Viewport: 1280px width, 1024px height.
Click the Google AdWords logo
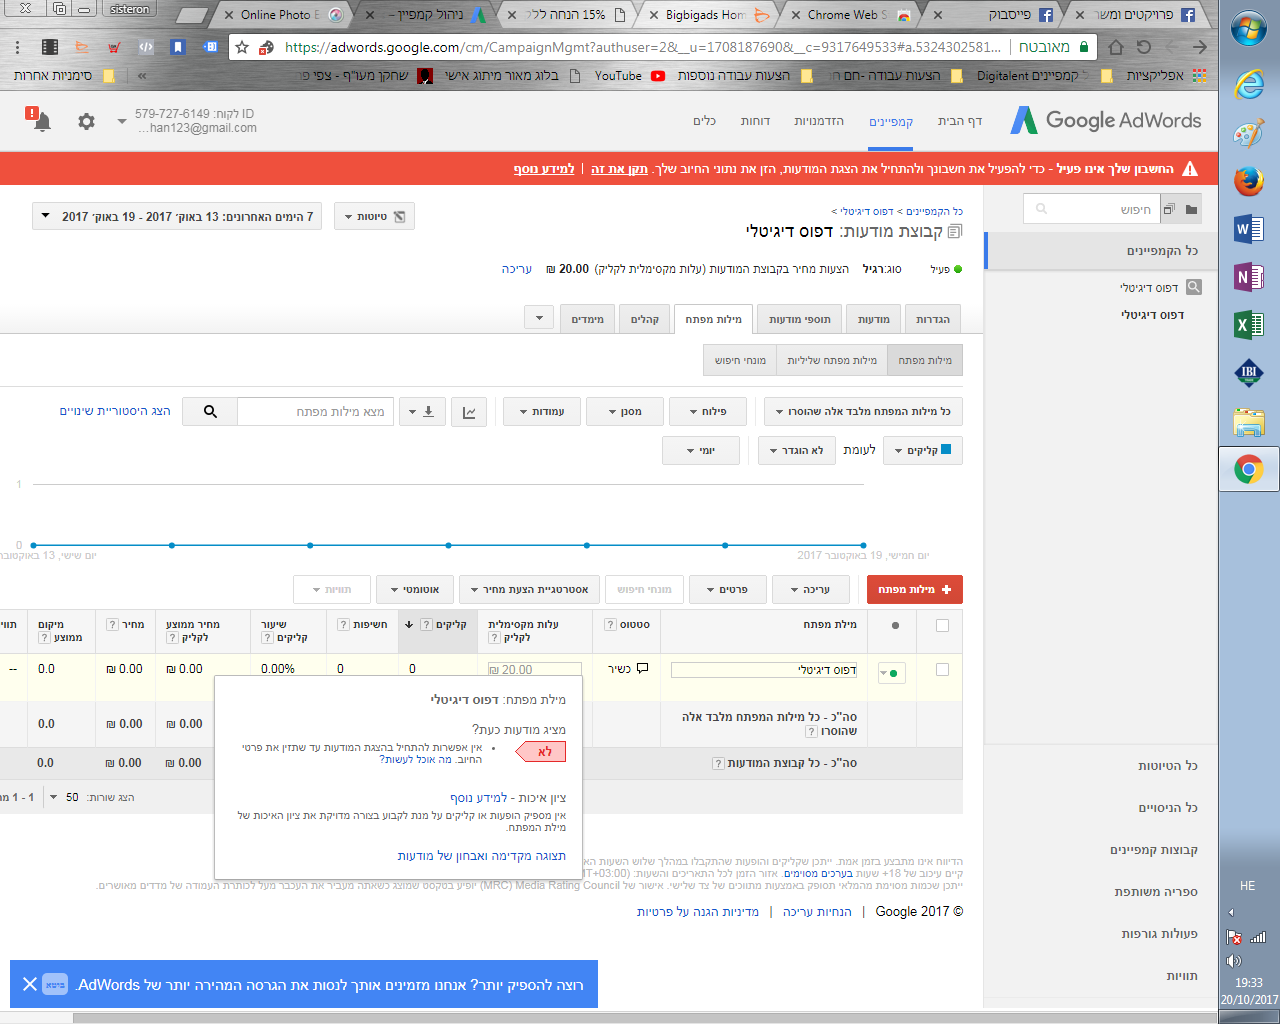1106,121
